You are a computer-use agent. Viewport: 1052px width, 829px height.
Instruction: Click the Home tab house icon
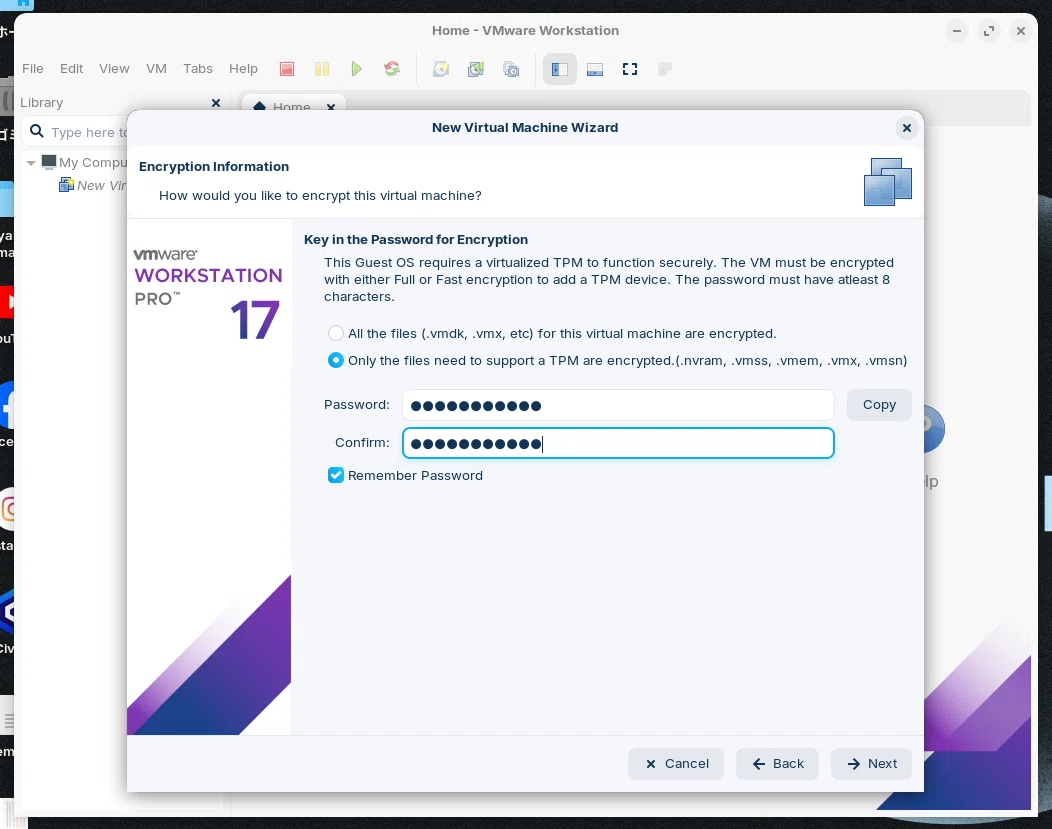point(260,106)
